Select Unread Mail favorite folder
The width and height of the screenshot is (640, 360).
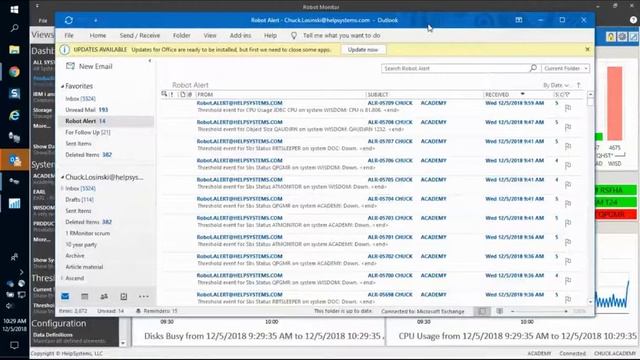87,110
